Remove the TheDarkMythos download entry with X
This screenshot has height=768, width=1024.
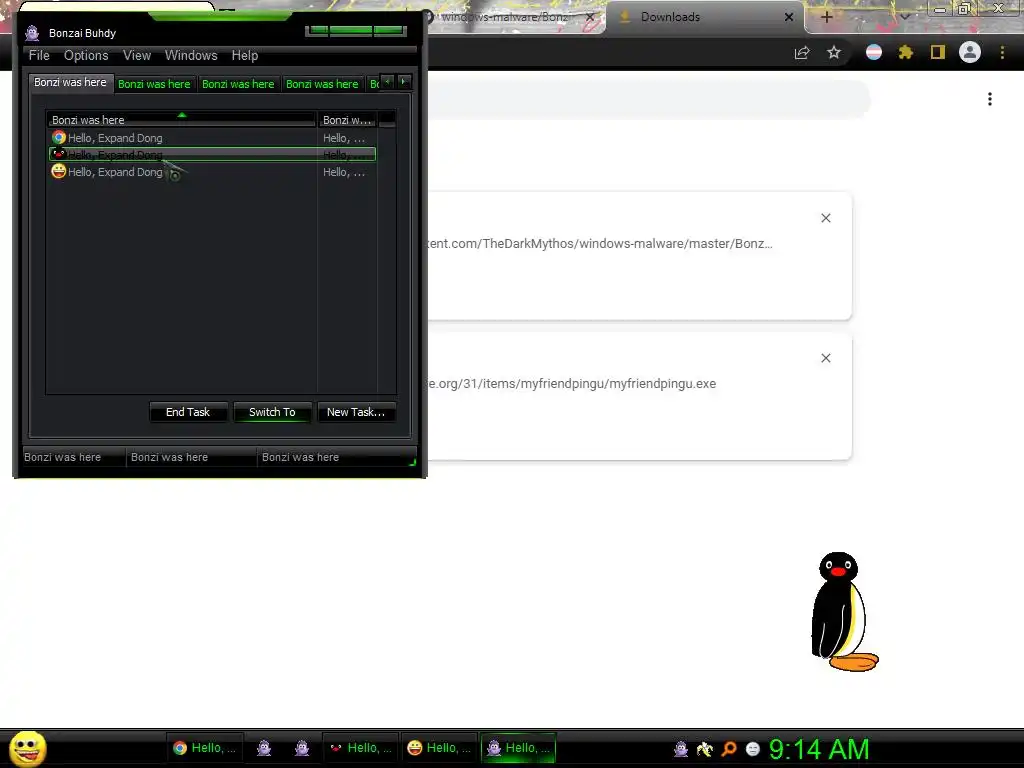[826, 218]
